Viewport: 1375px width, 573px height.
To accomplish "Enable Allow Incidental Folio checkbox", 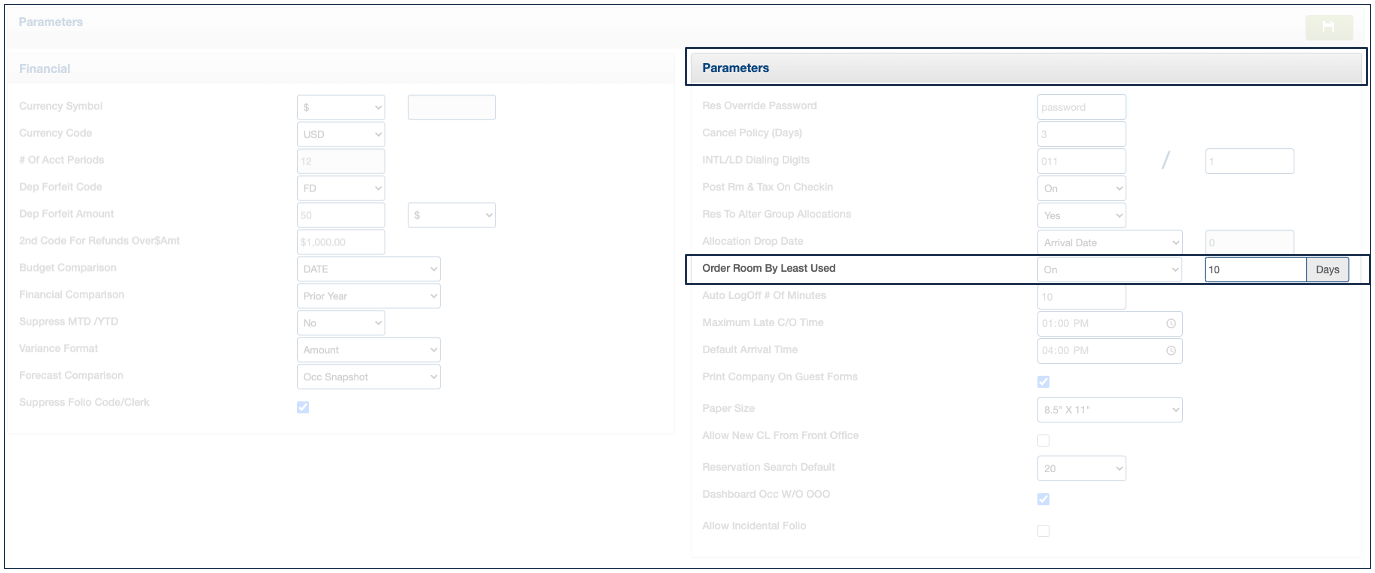I will [1043, 531].
